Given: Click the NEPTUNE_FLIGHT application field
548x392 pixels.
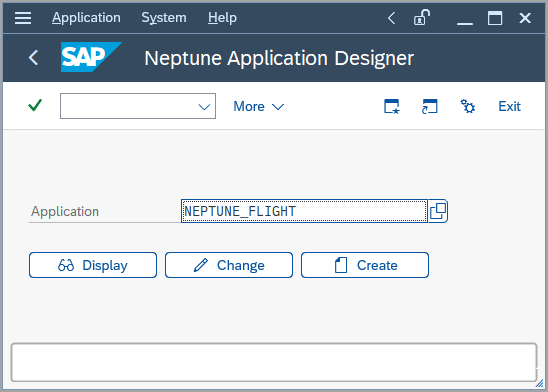Looking at the screenshot, I should pyautogui.click(x=304, y=211).
